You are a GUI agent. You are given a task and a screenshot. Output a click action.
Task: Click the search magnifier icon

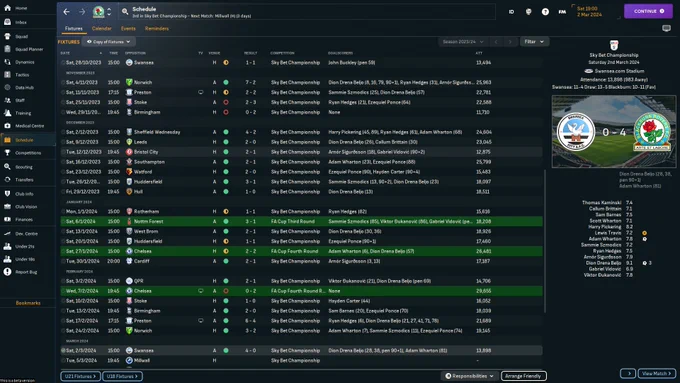[125, 12]
